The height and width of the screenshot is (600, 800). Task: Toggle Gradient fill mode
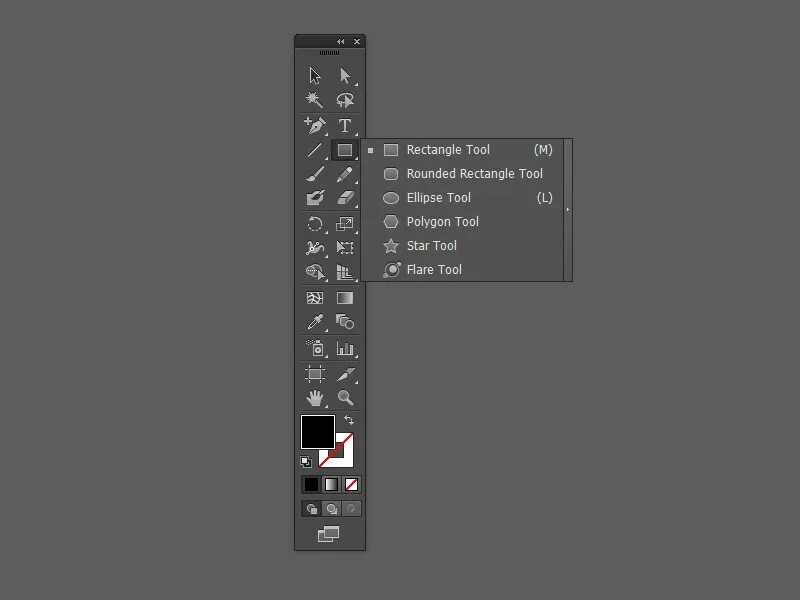coord(331,483)
